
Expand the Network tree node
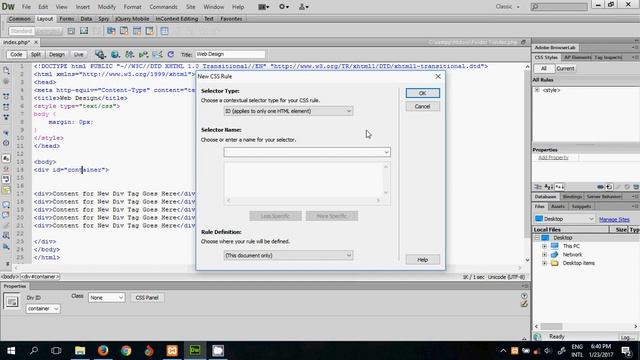(x=544, y=255)
